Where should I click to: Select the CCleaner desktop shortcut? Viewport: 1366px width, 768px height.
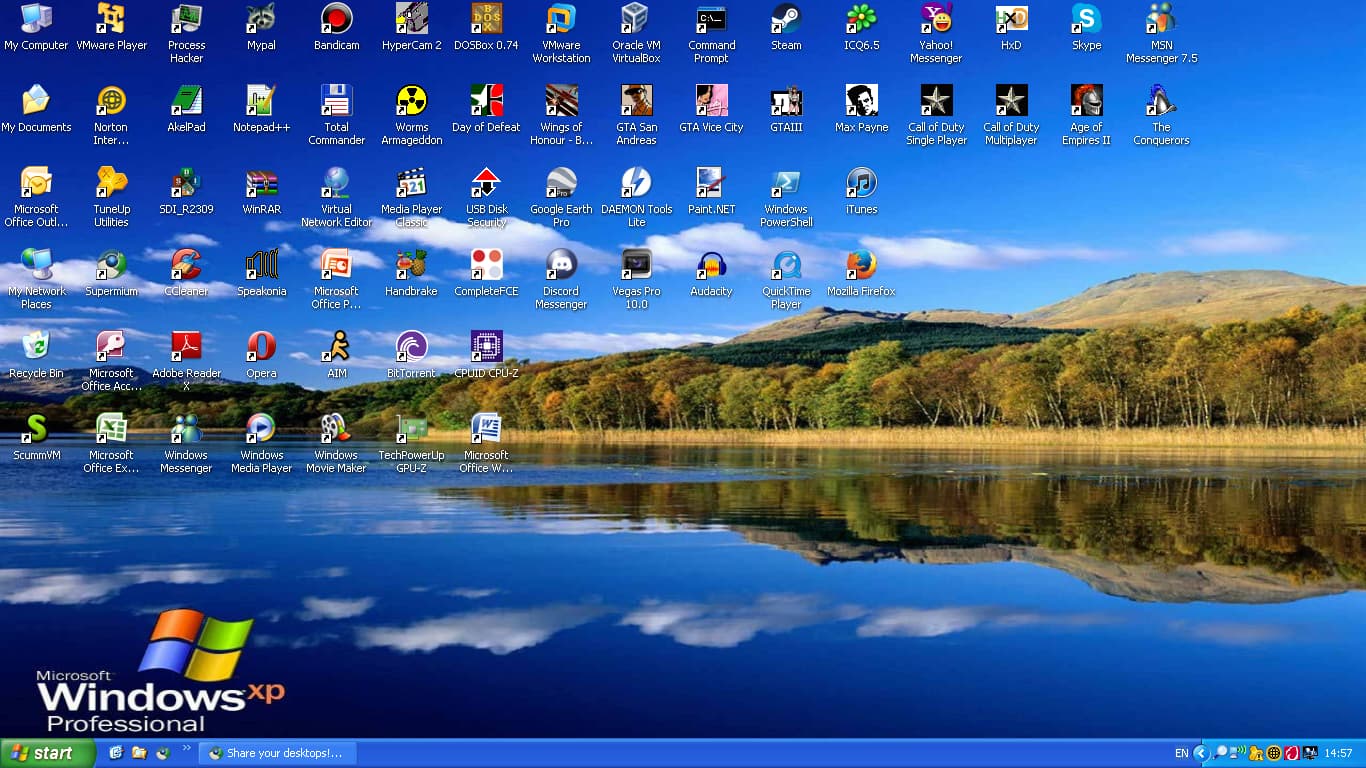point(186,266)
